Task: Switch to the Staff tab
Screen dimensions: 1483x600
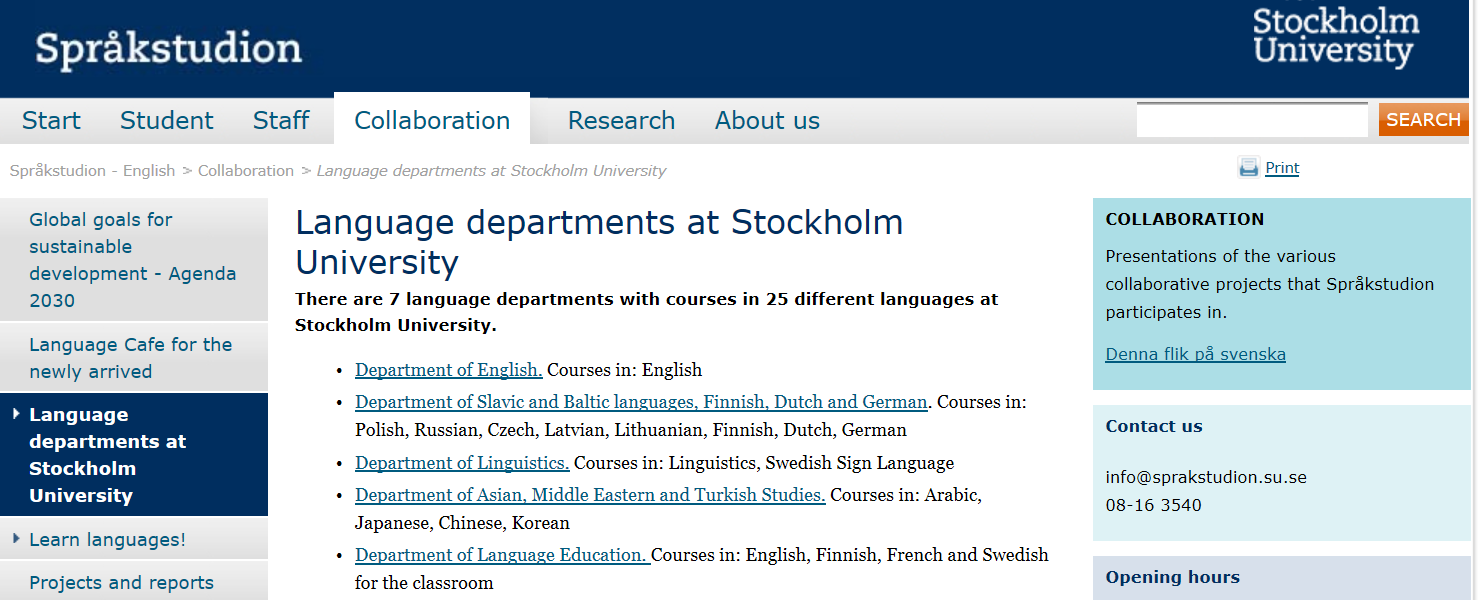Action: coord(281,121)
